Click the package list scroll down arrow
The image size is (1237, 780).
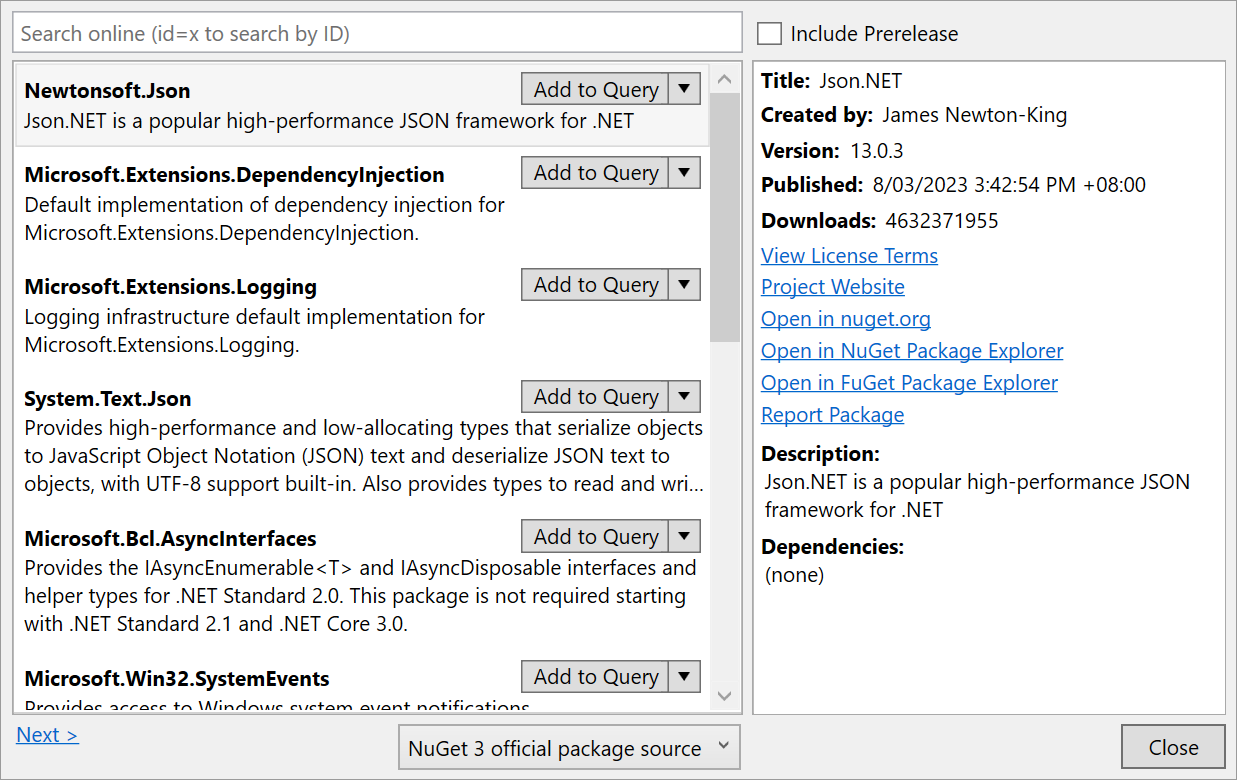[x=725, y=696]
